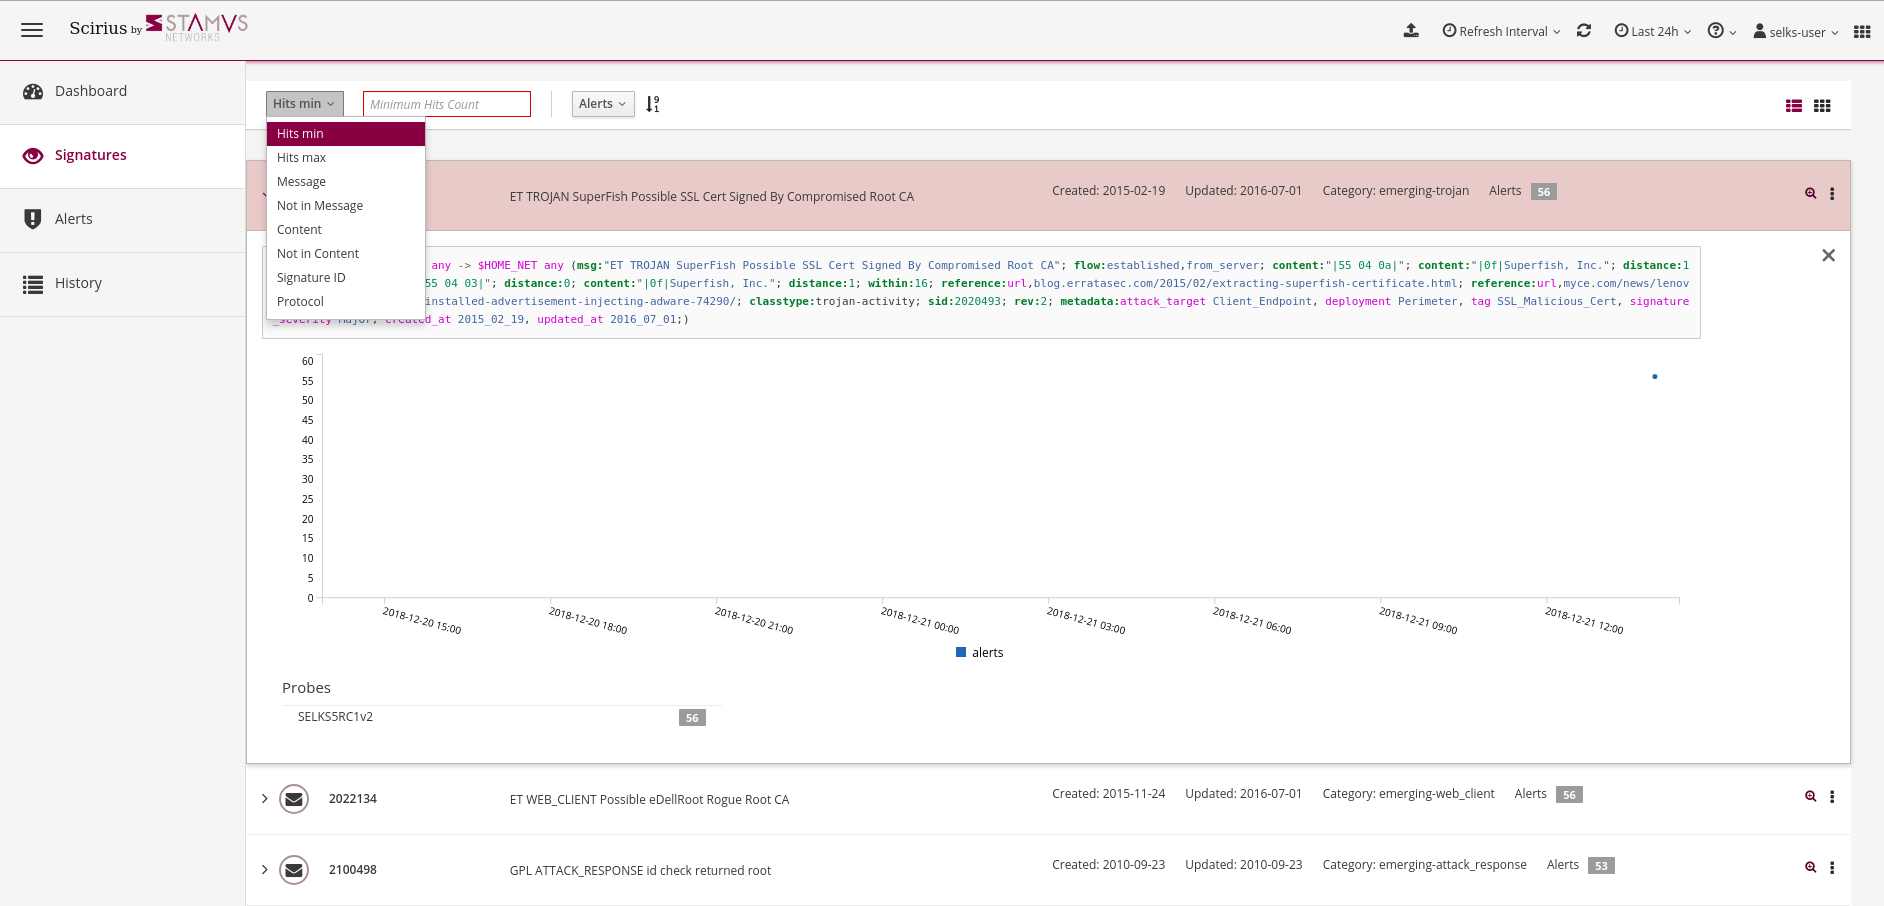The image size is (1884, 906).
Task: Open the Refresh Interval dropdown
Action: 1501,31
